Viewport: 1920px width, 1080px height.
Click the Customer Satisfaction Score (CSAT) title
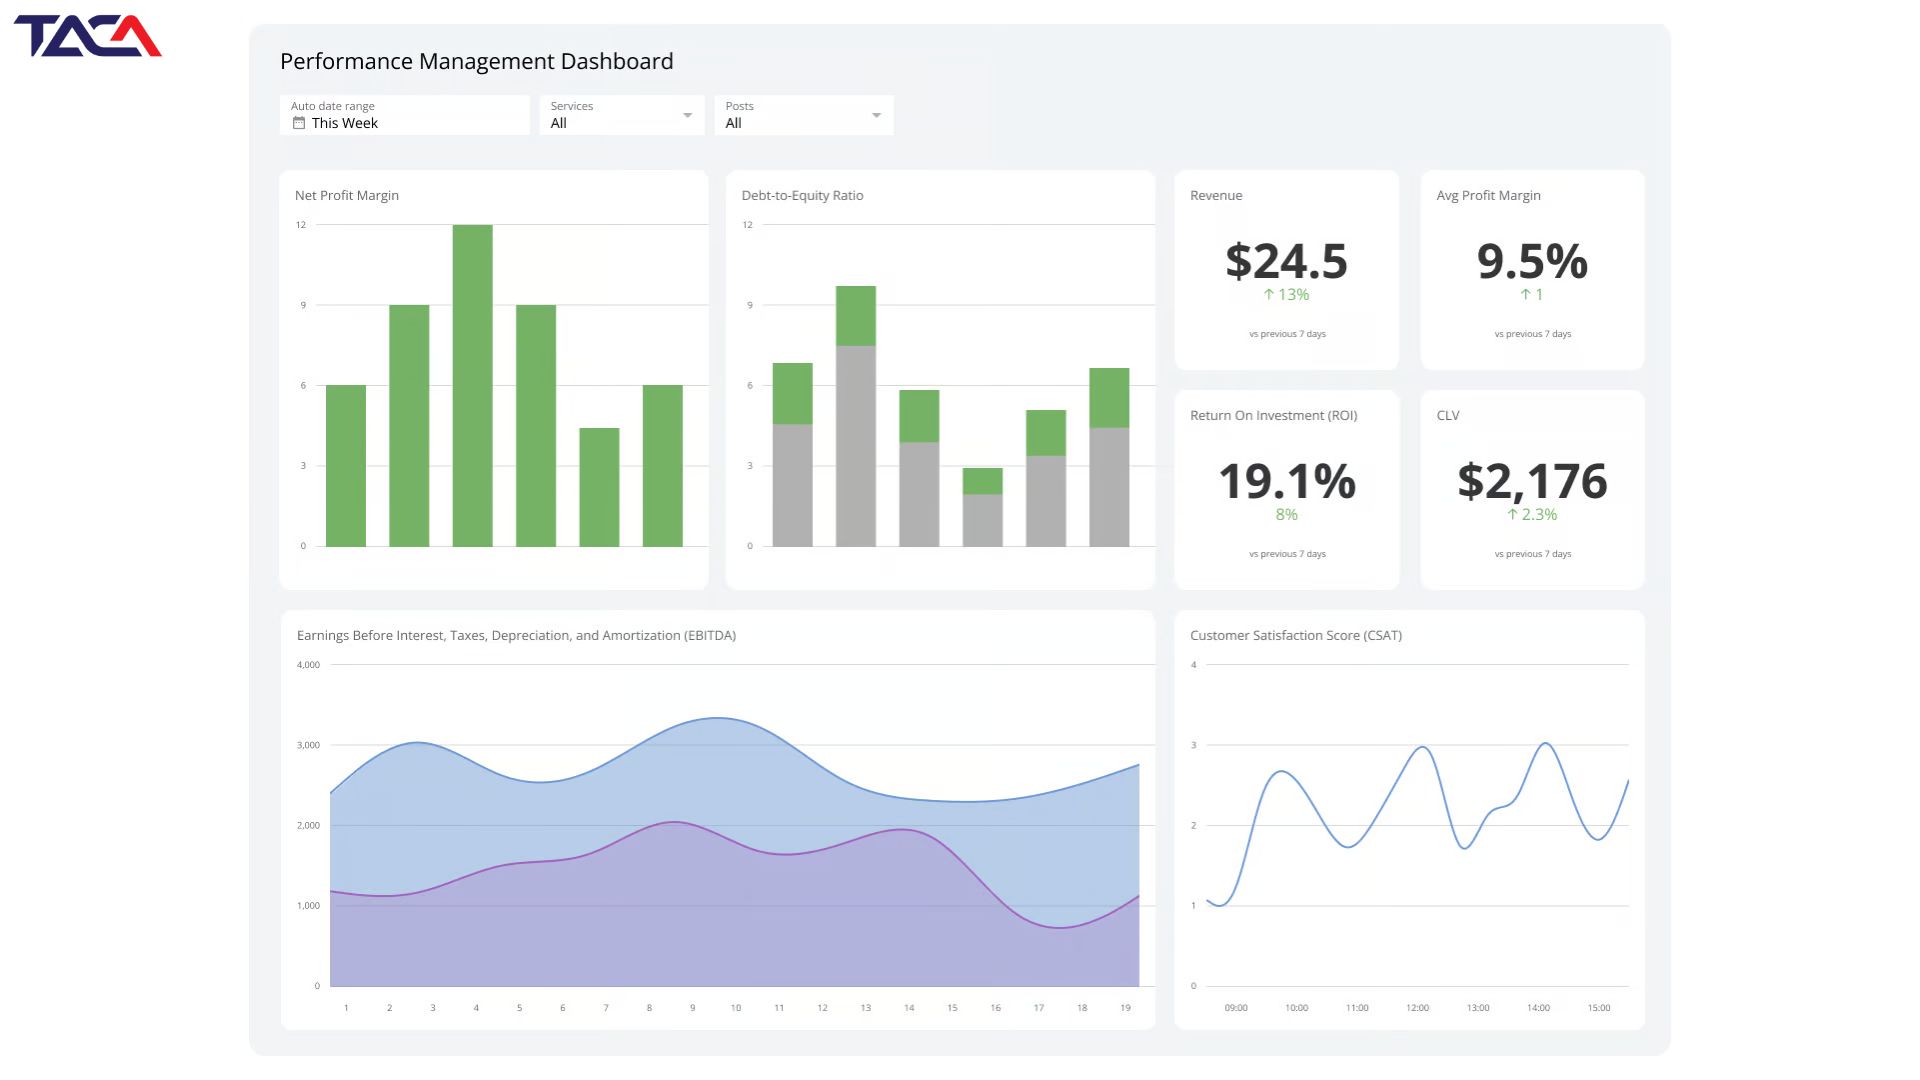[1296, 635]
